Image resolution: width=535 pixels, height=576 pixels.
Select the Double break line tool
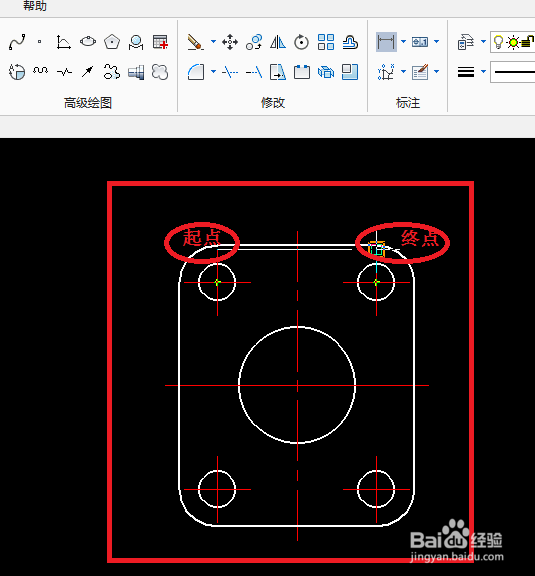[x=64, y=72]
